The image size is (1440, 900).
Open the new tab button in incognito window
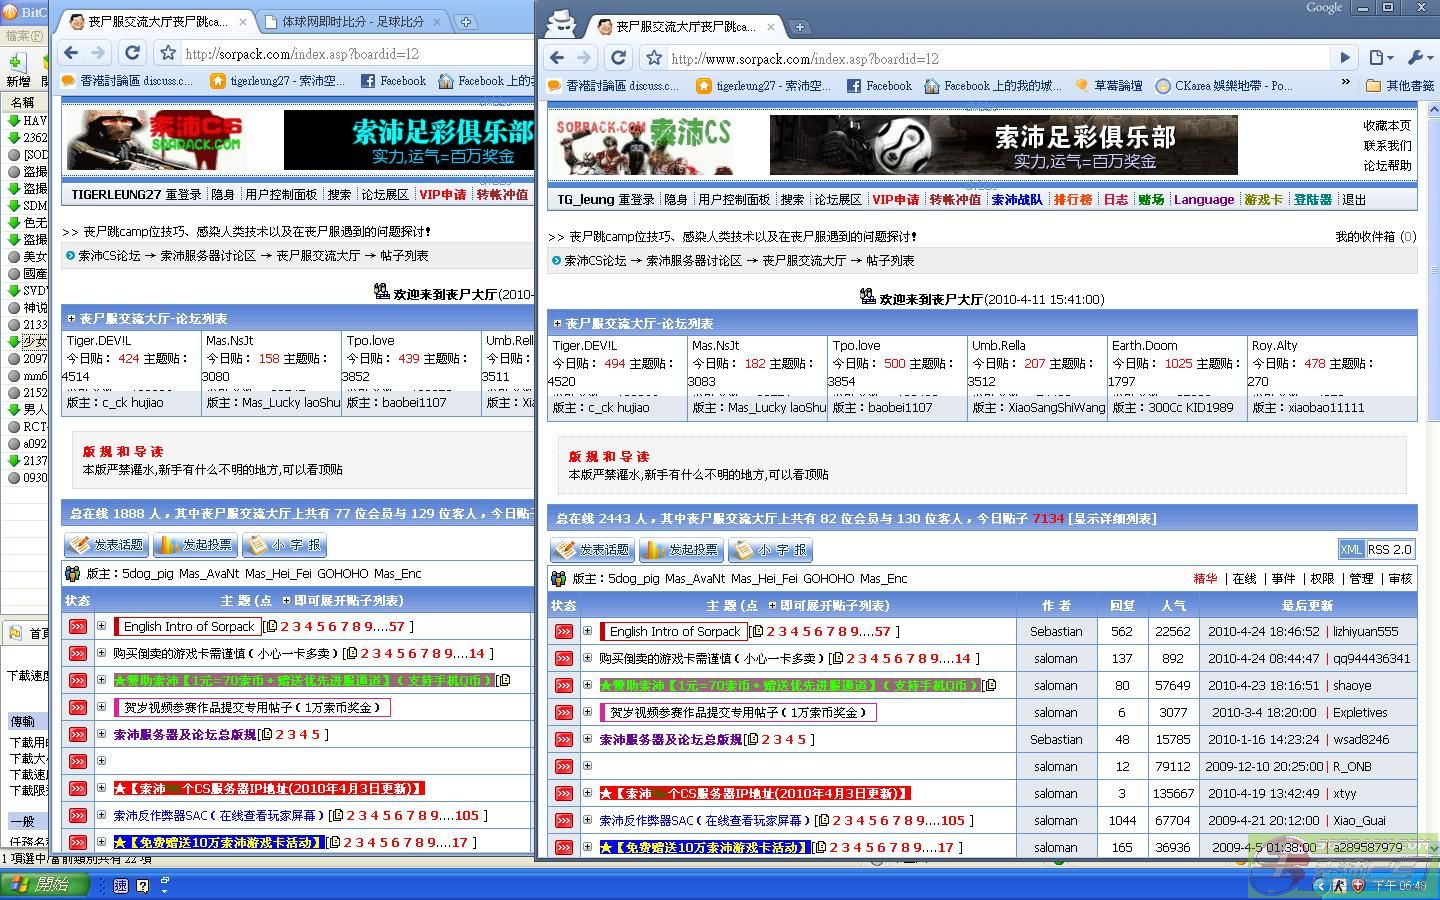(x=800, y=26)
